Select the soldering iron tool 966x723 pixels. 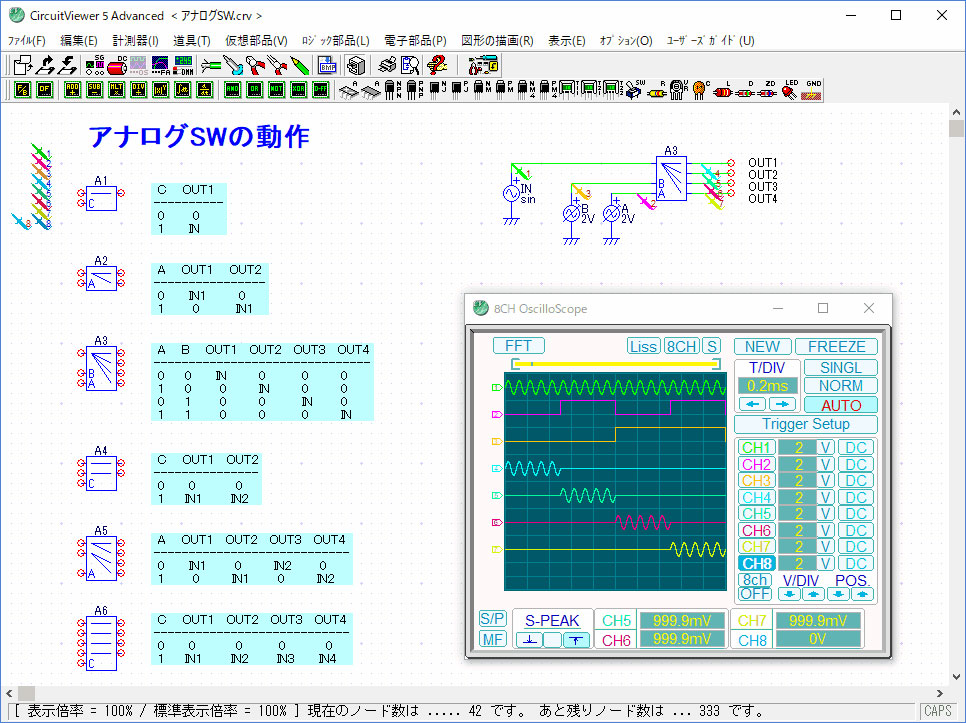[233, 65]
